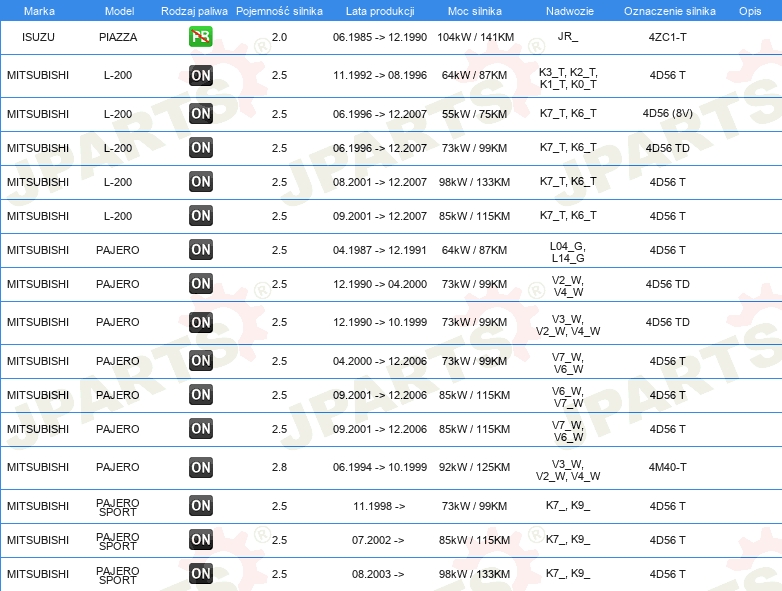This screenshot has height=591, width=782.
Task: Select the Moc silnika column header
Action: pos(475,11)
